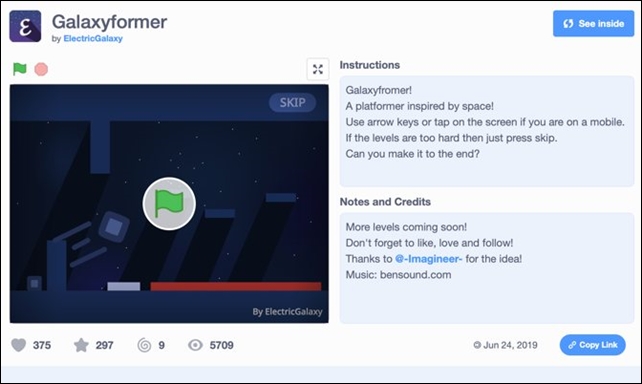Click "Don't forget to like, love and follow!"
The image size is (642, 384).
pyautogui.click(x=429, y=243)
